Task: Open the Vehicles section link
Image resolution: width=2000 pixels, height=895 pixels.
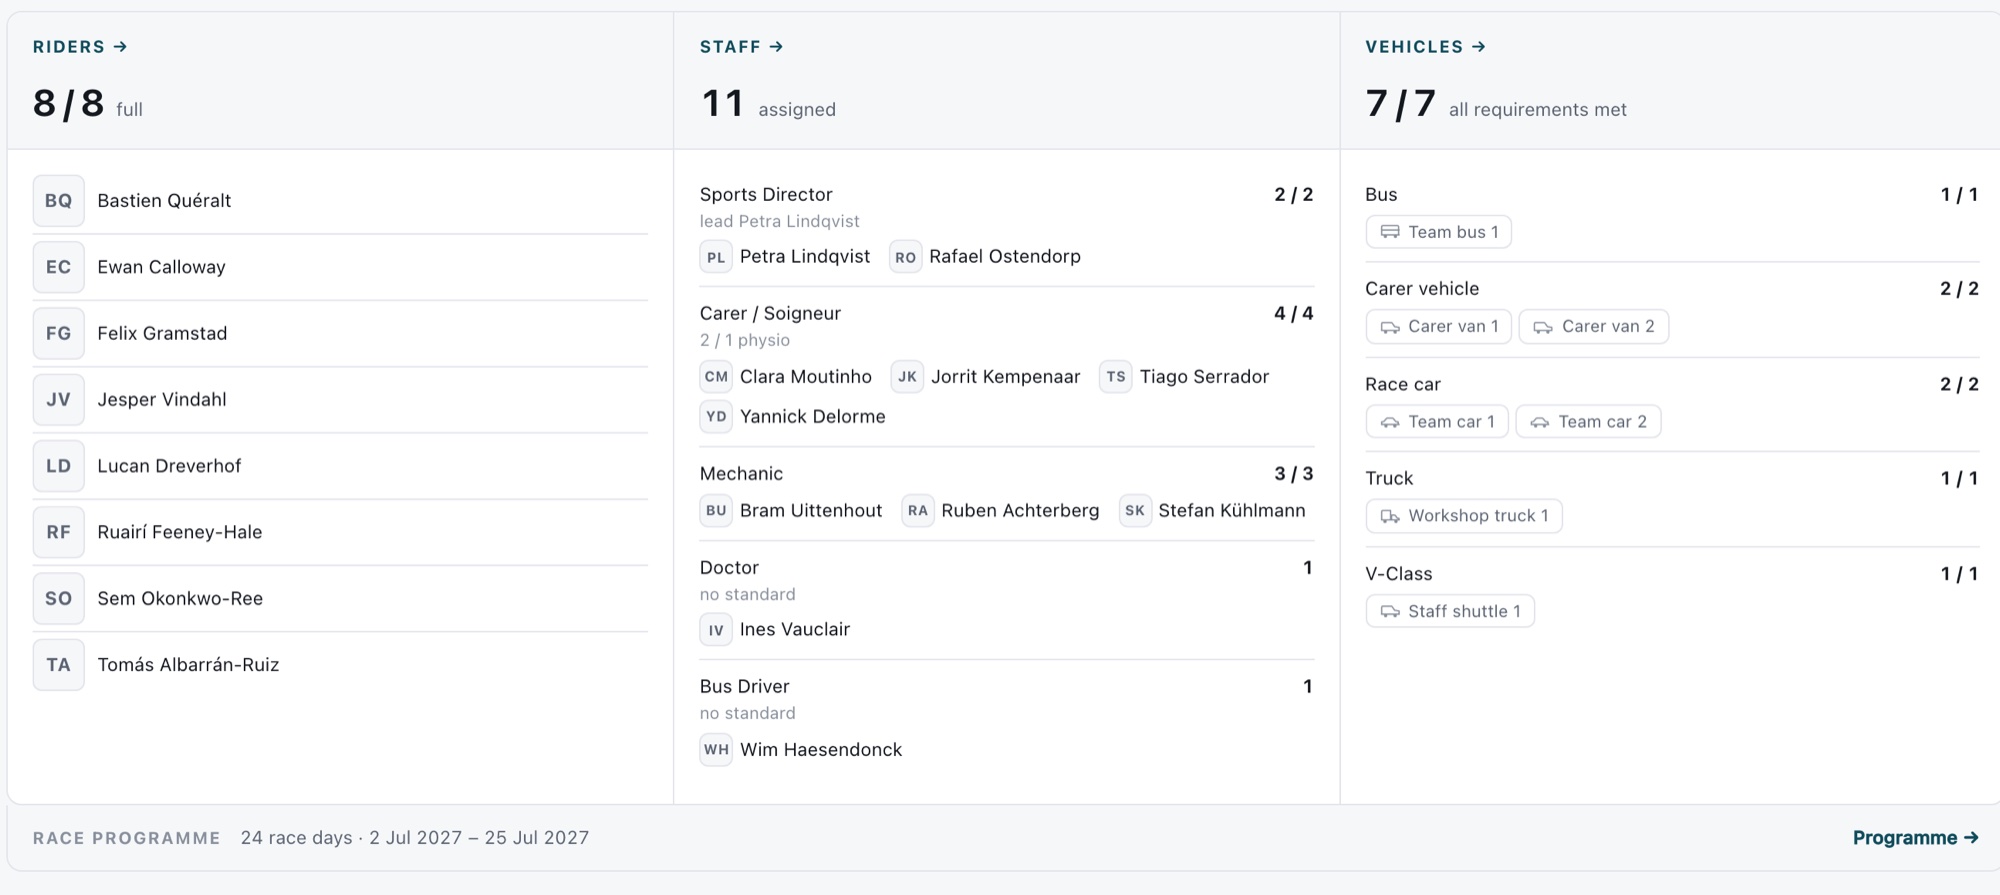Action: [x=1425, y=47]
